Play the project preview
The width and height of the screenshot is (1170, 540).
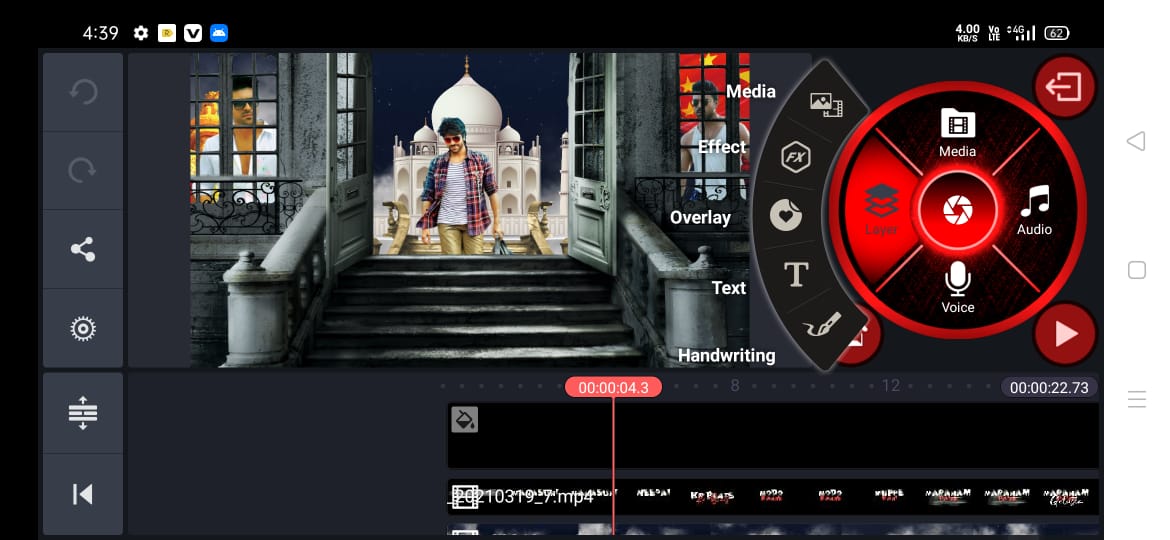[1065, 333]
